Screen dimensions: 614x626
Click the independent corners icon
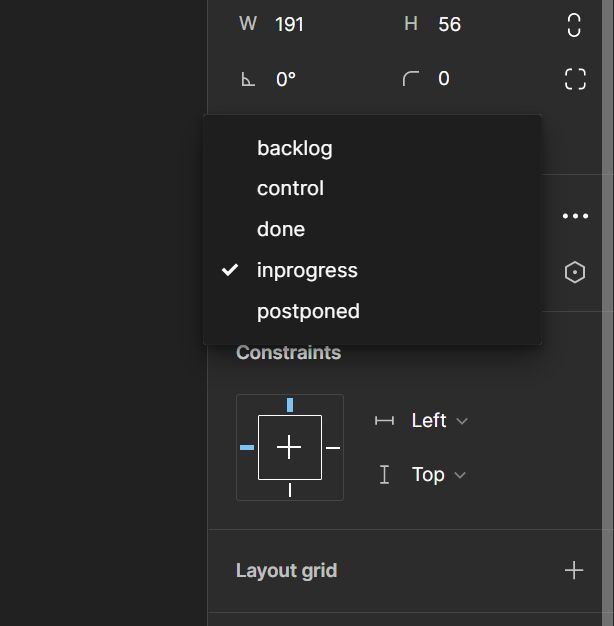point(575,79)
